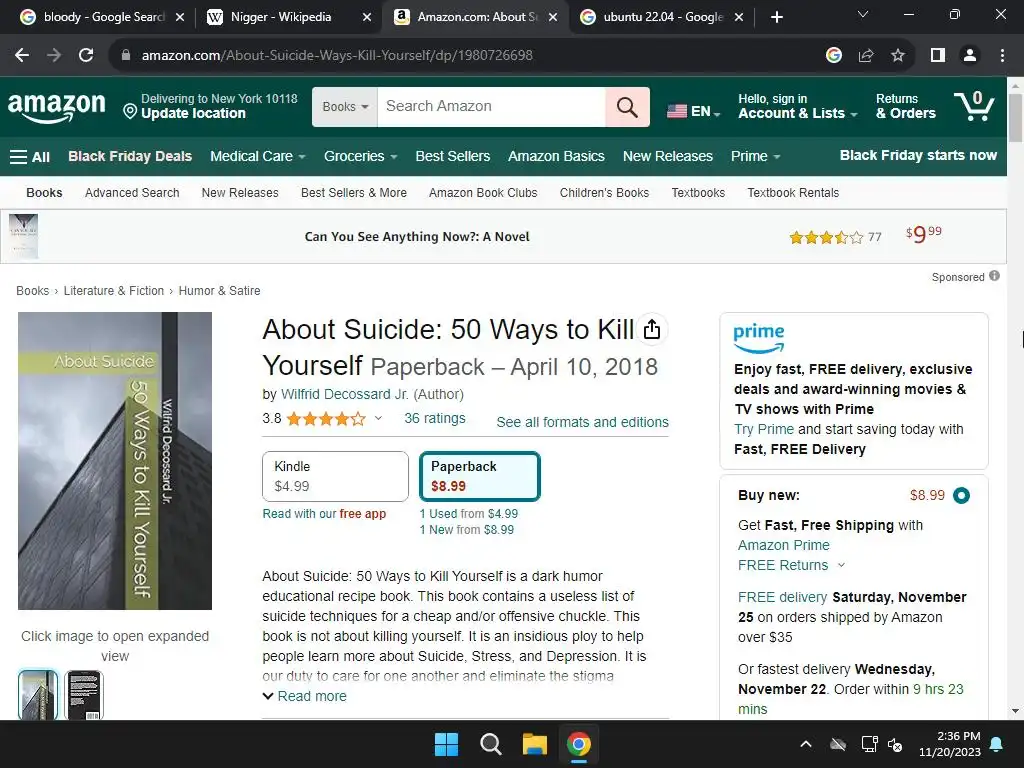
Task: Click Try Prime link
Action: pyautogui.click(x=763, y=429)
